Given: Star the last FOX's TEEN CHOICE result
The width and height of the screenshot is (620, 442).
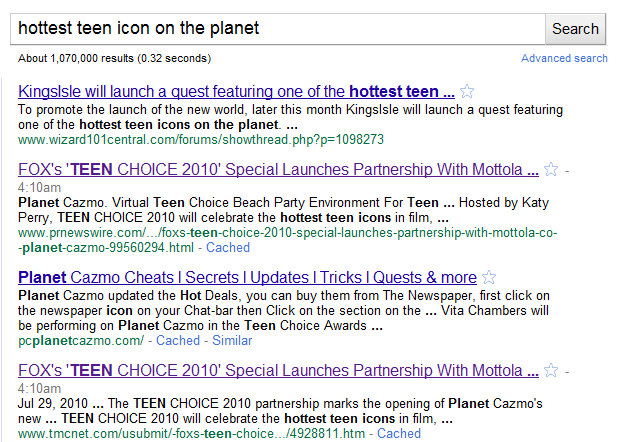Looking at the screenshot, I should click(551, 370).
